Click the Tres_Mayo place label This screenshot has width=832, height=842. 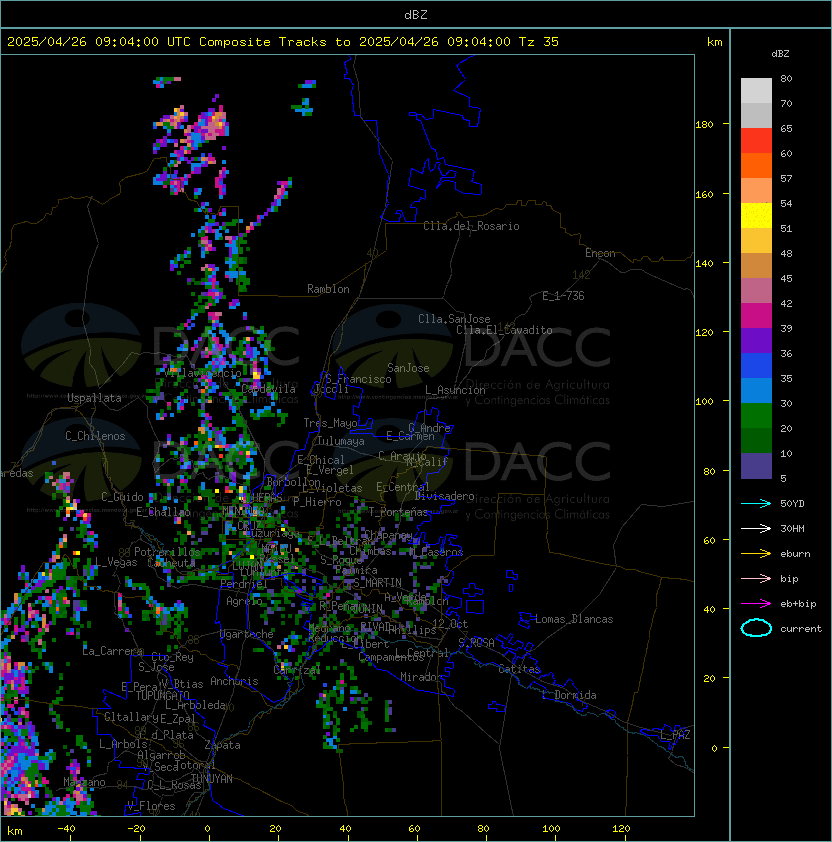[x=330, y=423]
